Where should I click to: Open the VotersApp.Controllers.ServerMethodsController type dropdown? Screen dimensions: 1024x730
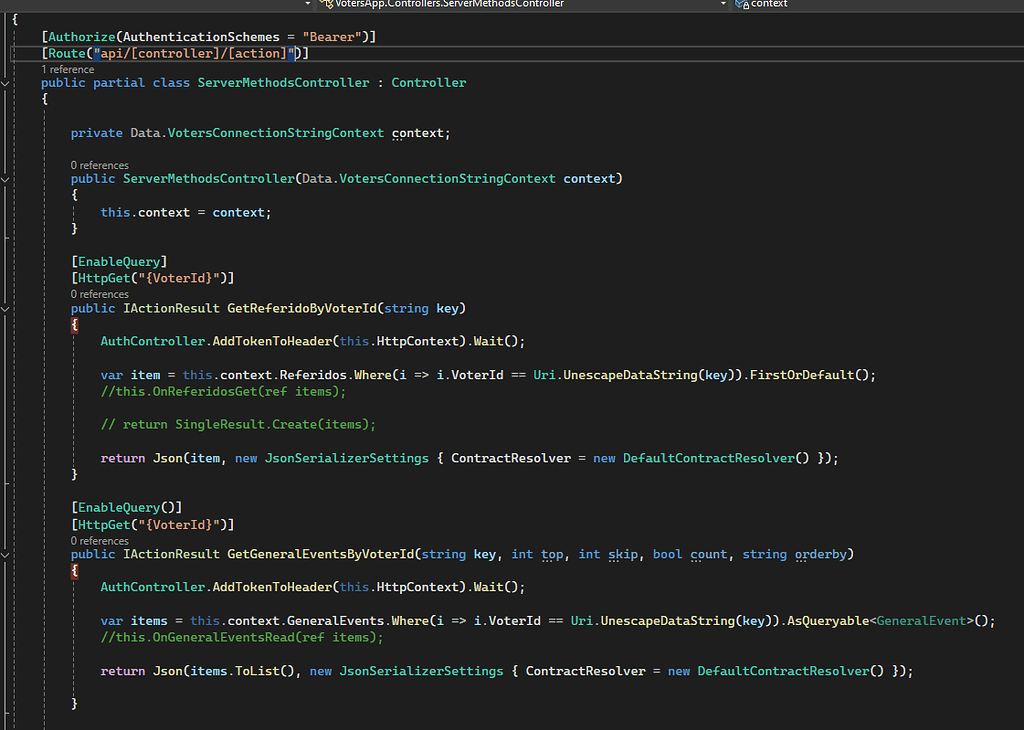(x=522, y=4)
